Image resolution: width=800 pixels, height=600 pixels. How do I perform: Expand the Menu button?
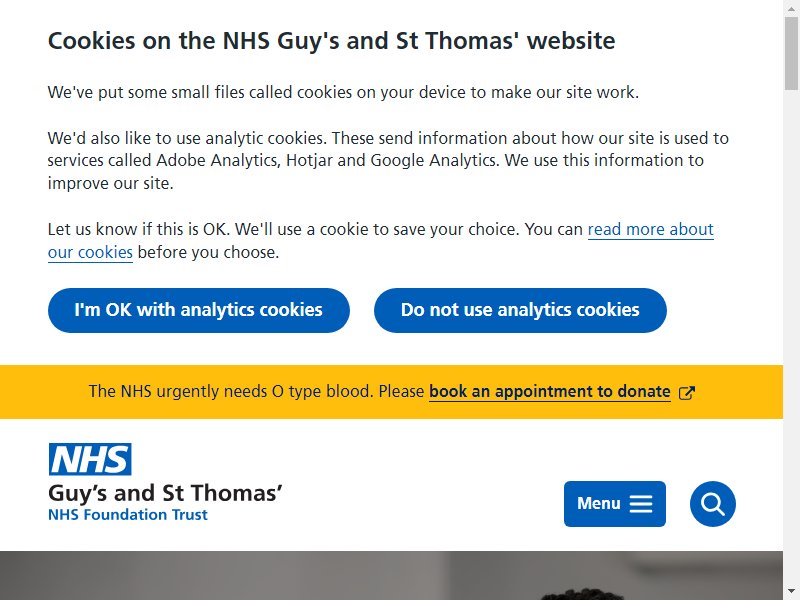click(615, 504)
